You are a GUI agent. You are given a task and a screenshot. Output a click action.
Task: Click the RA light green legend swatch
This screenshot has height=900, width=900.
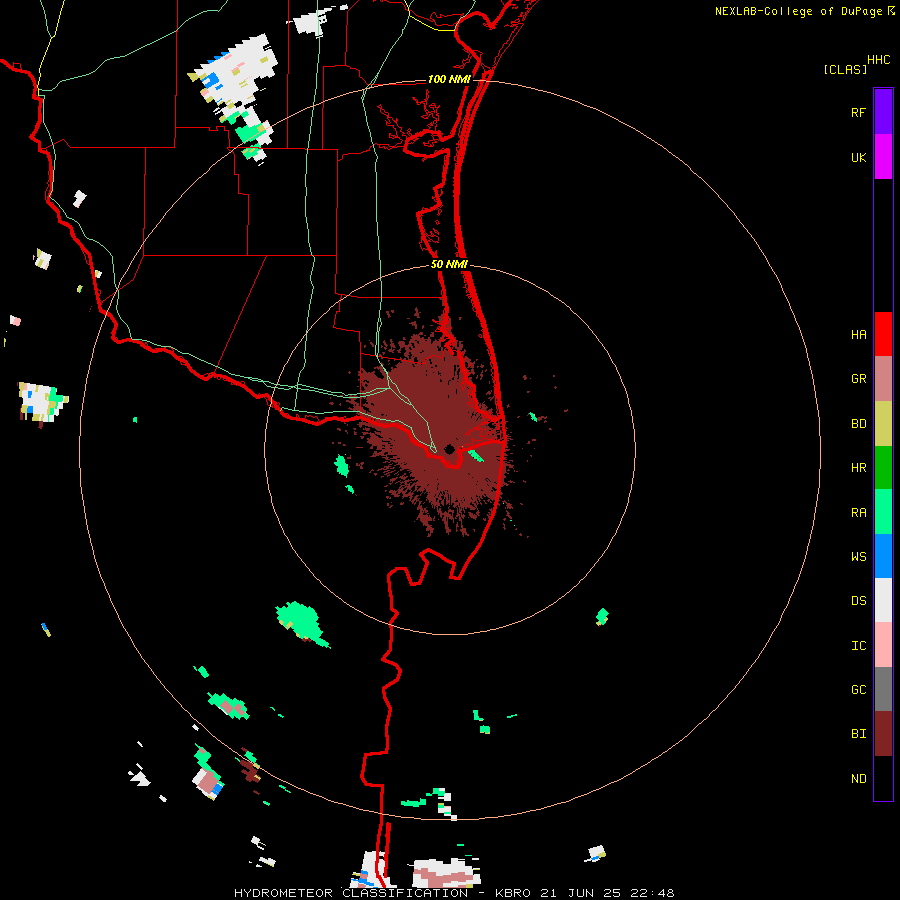[883, 512]
